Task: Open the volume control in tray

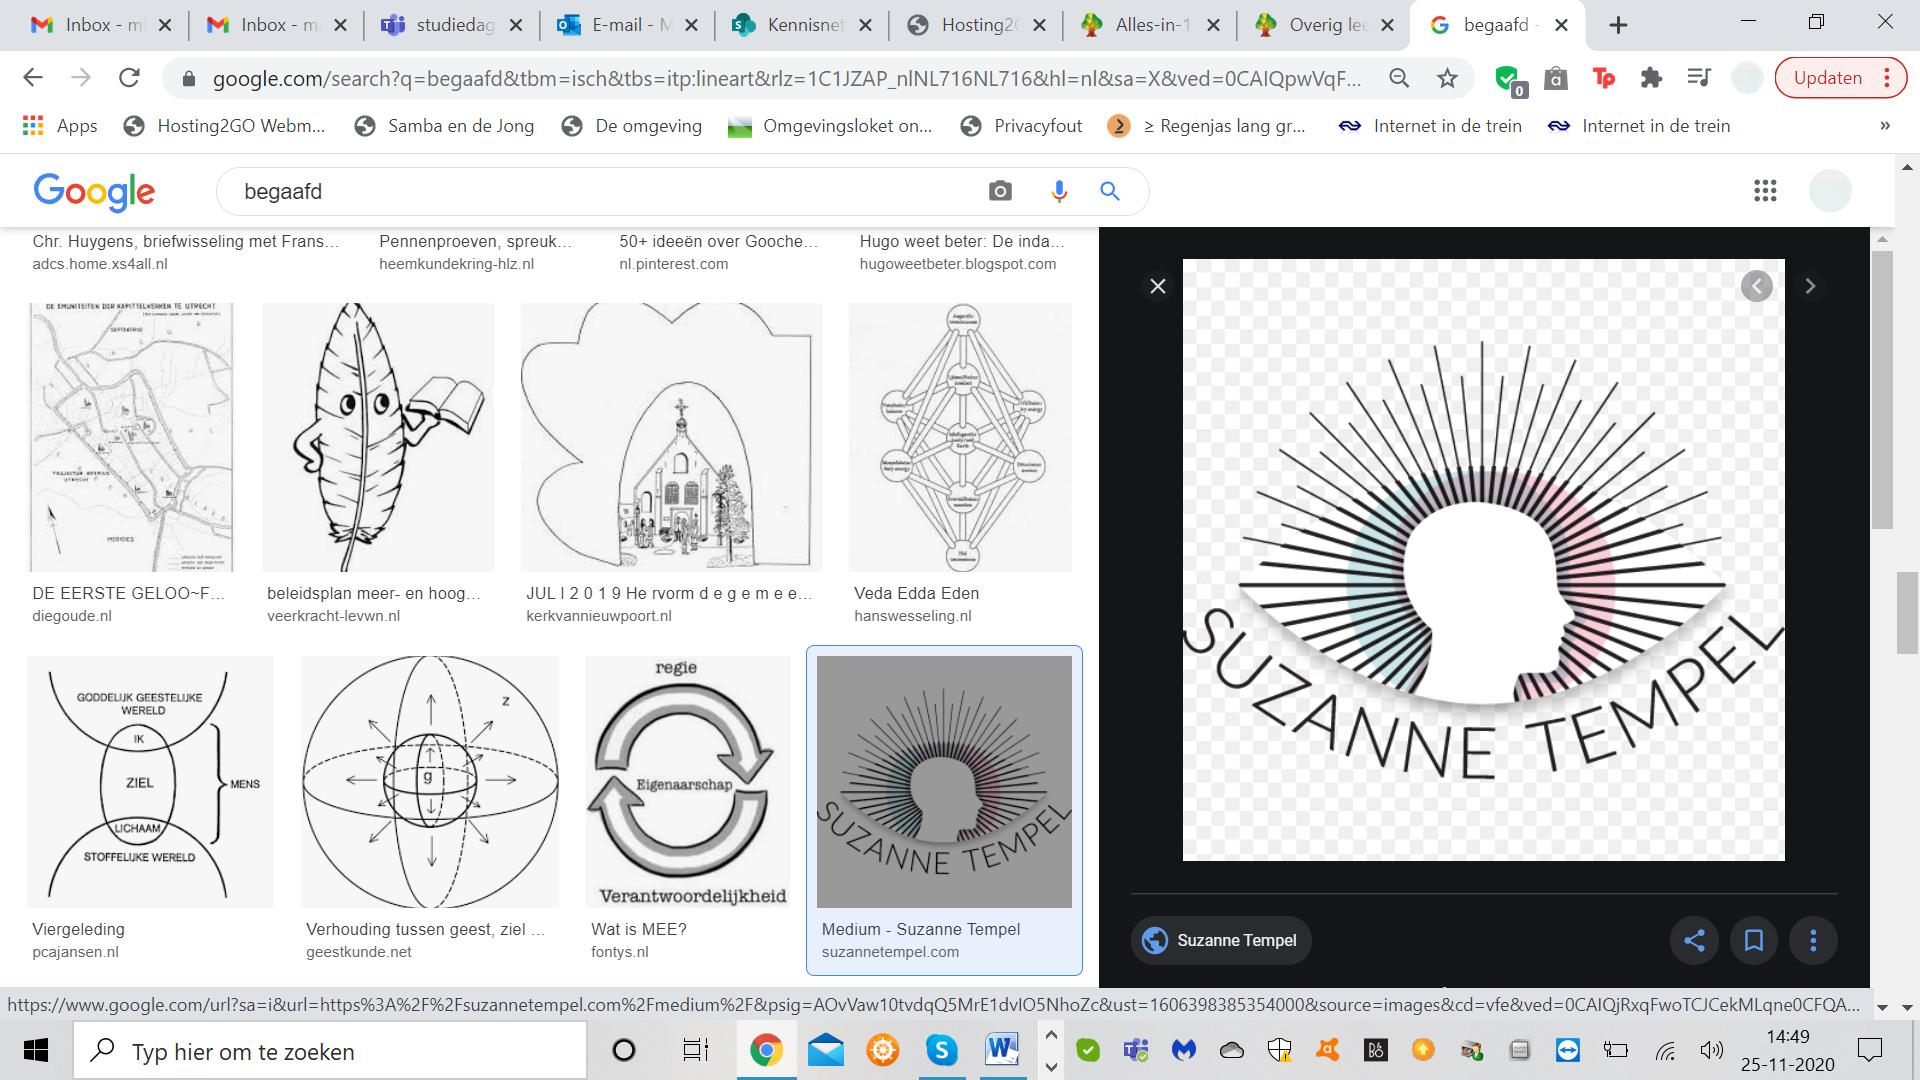Action: point(1711,1051)
